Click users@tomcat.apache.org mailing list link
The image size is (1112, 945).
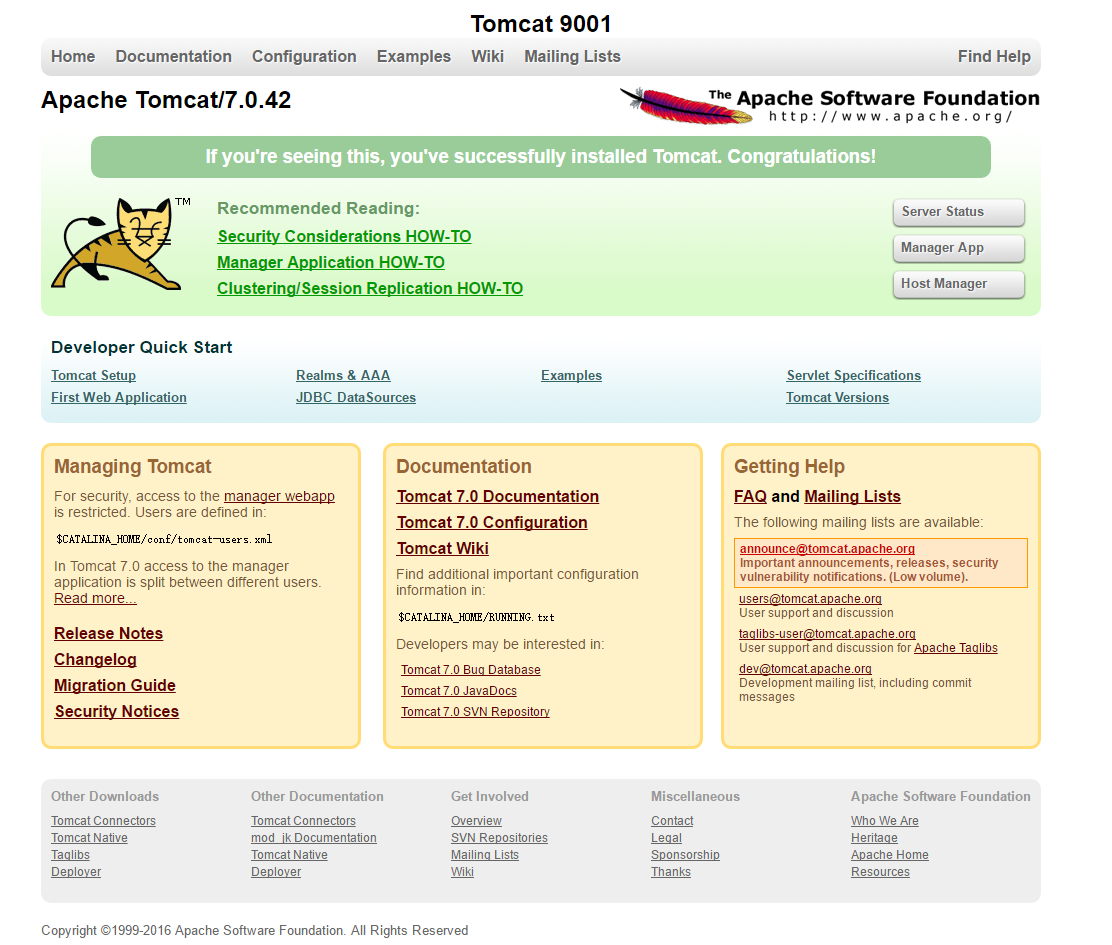pos(811,599)
